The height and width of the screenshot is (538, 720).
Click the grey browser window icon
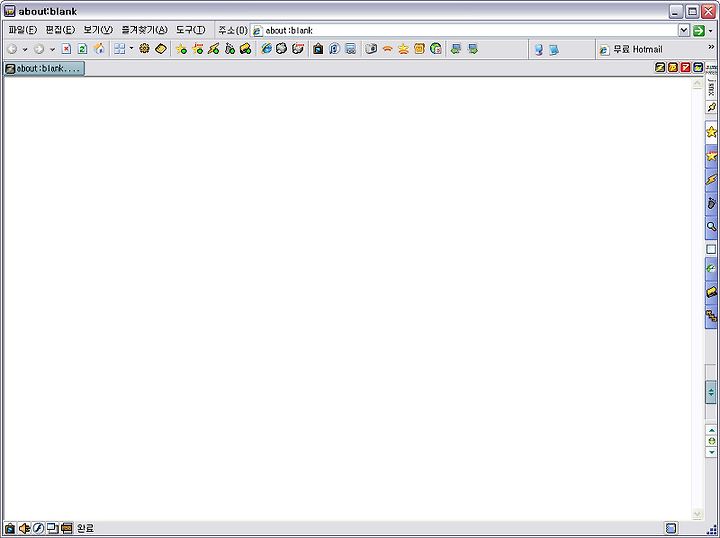tap(350, 49)
